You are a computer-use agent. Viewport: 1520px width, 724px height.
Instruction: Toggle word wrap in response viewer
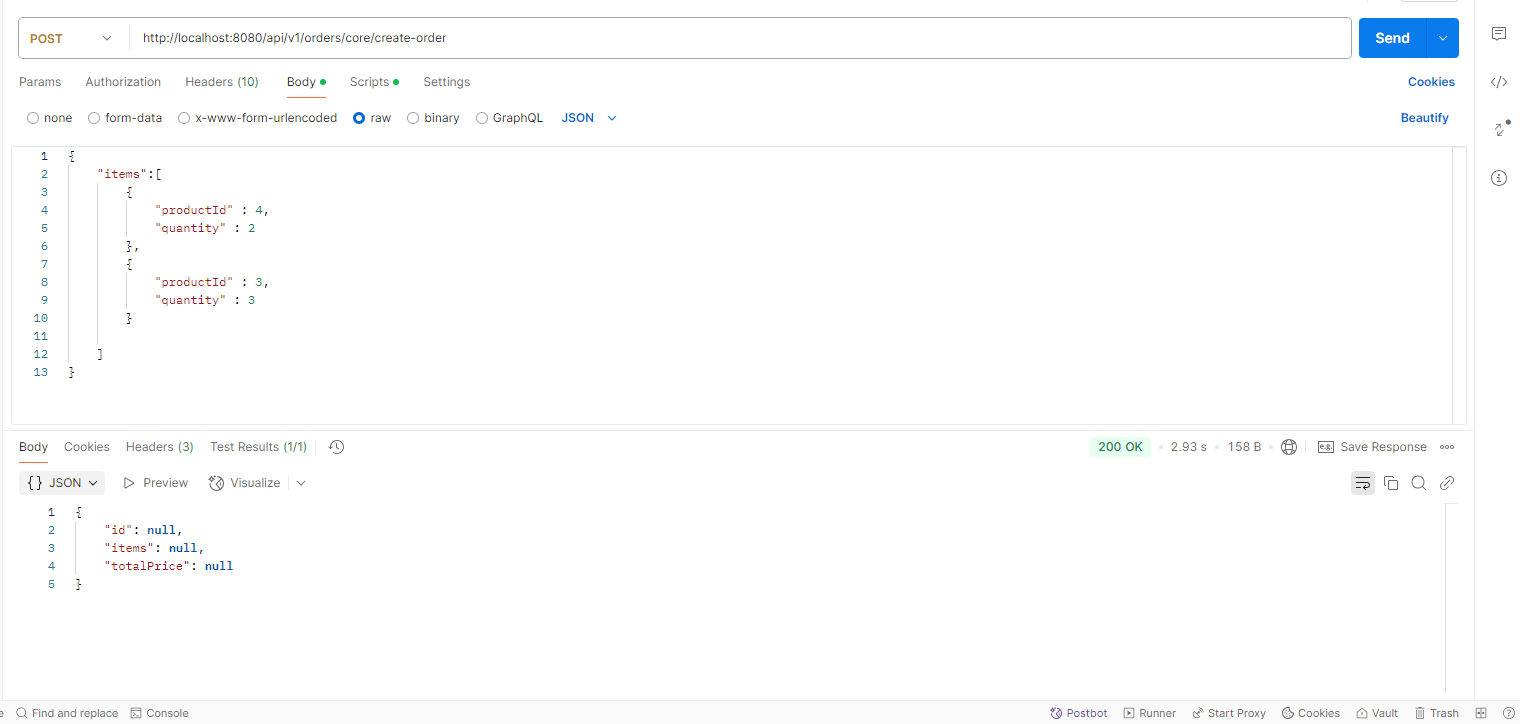1362,483
